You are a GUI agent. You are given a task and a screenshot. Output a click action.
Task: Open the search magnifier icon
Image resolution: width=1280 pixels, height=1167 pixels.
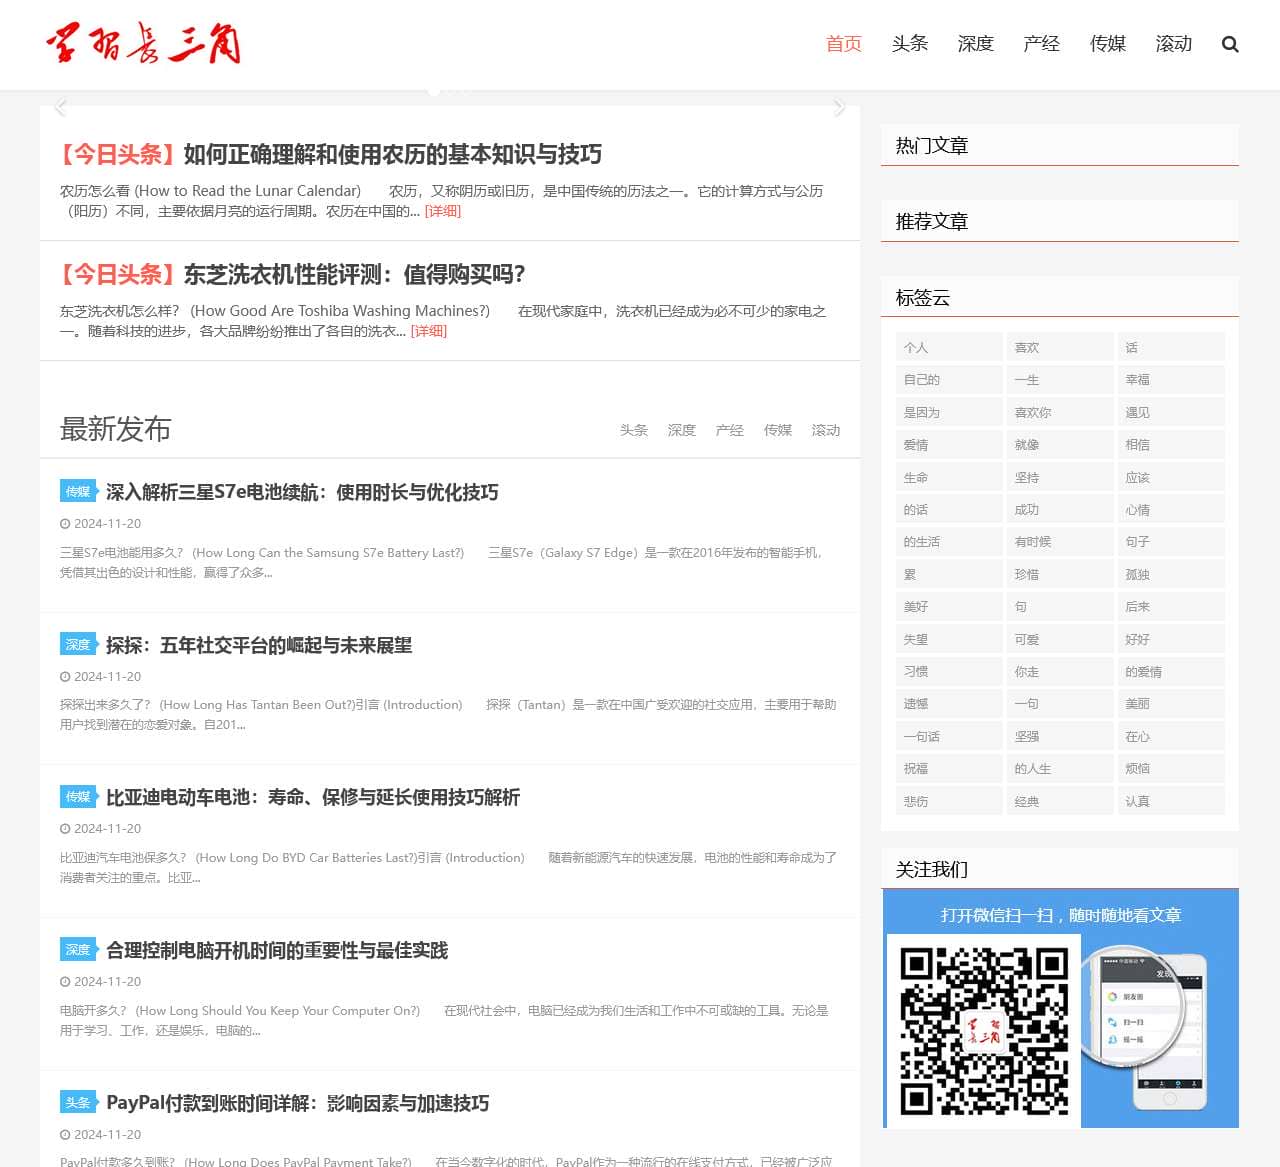(1230, 44)
